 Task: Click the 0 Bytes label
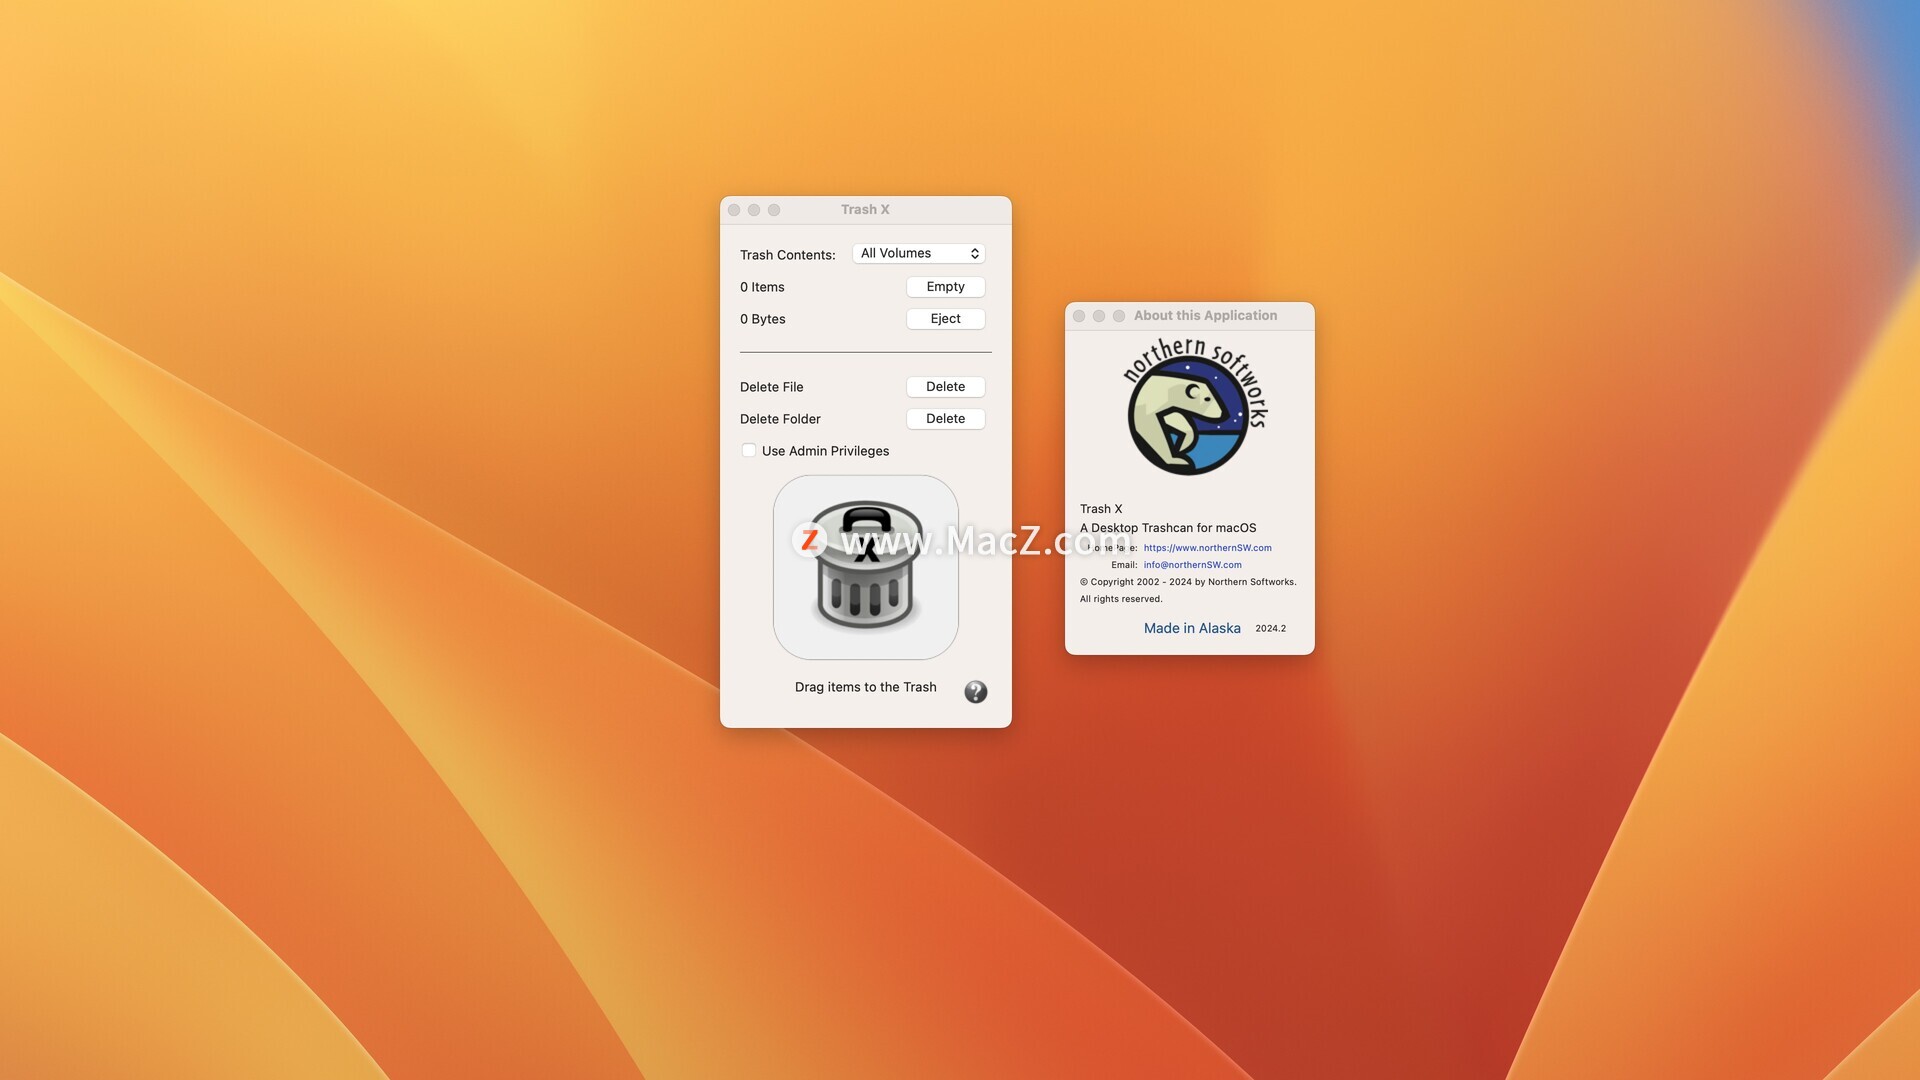click(763, 319)
